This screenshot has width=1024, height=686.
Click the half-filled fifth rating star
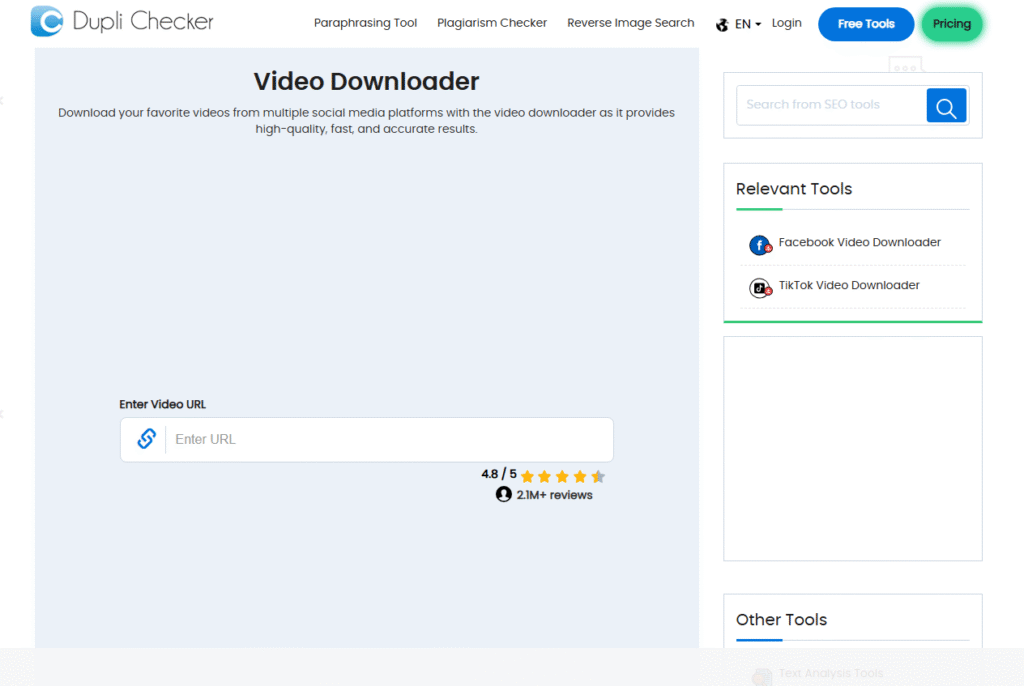pyautogui.click(x=598, y=476)
